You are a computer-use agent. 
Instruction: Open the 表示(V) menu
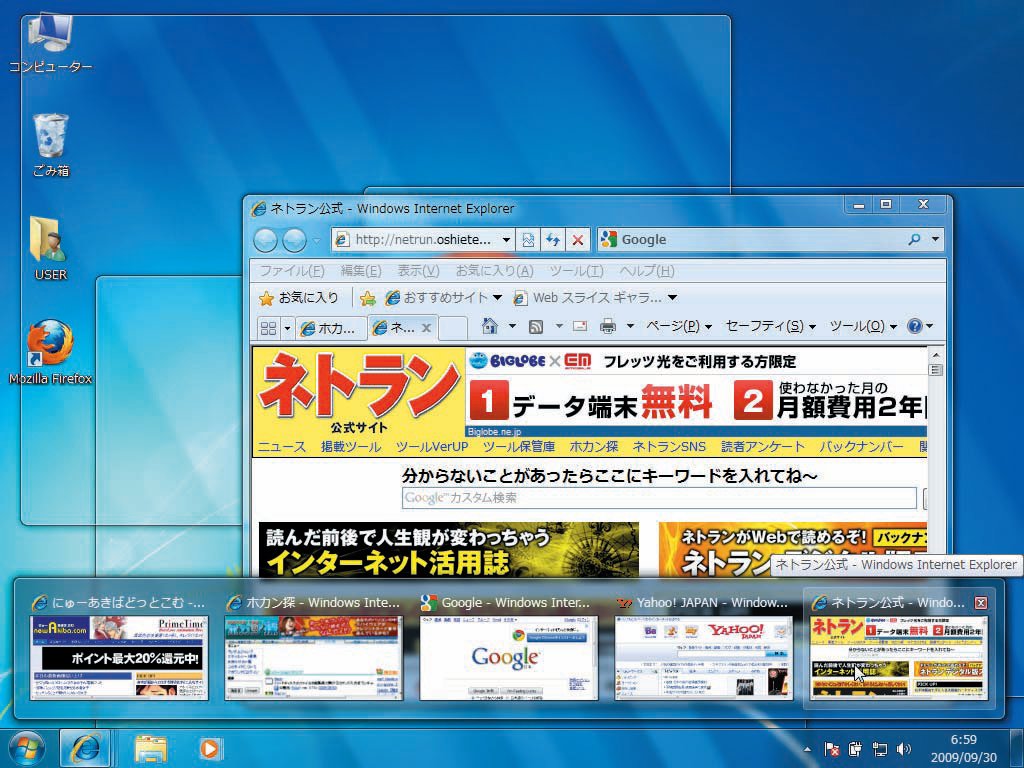point(419,270)
